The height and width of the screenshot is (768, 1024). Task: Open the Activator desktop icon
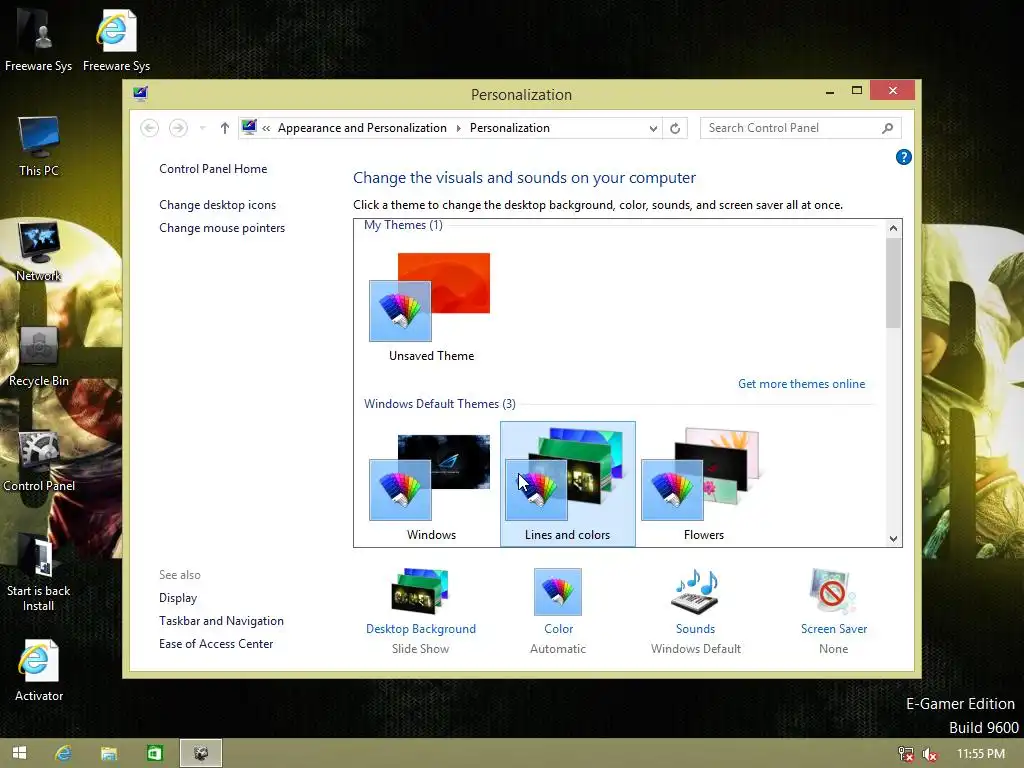coord(39,671)
